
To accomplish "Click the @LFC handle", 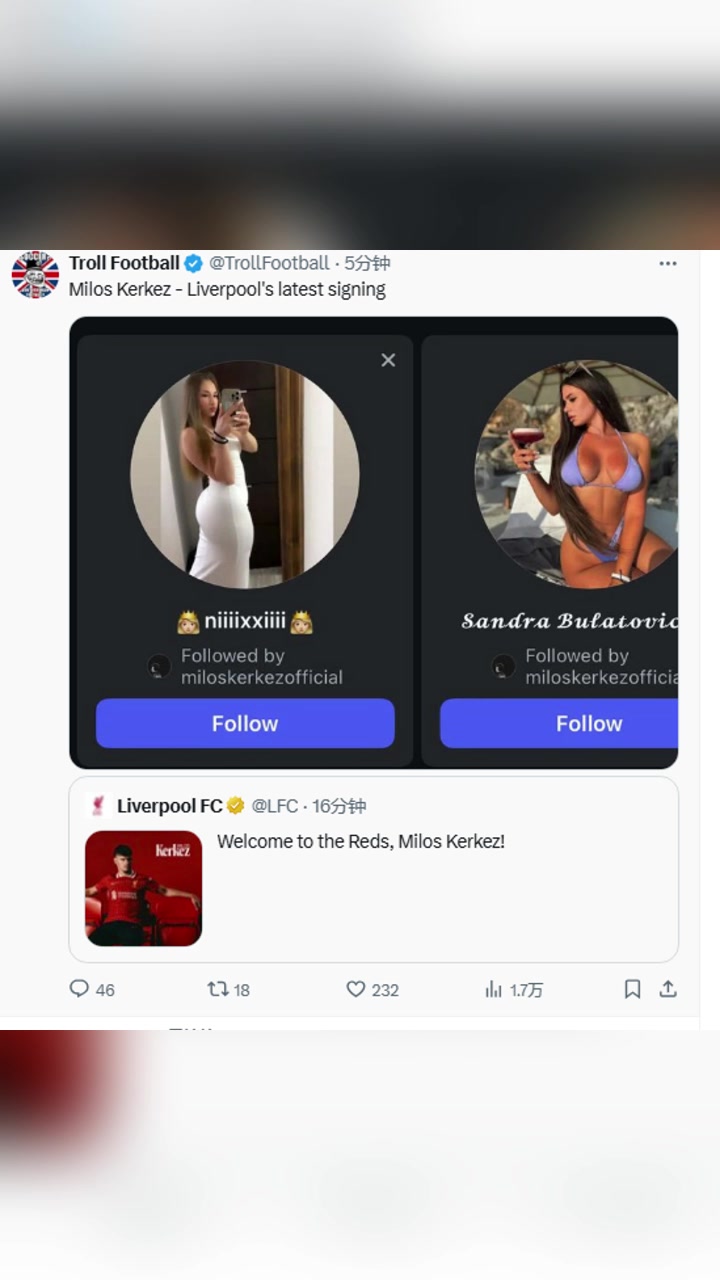I will pyautogui.click(x=275, y=806).
